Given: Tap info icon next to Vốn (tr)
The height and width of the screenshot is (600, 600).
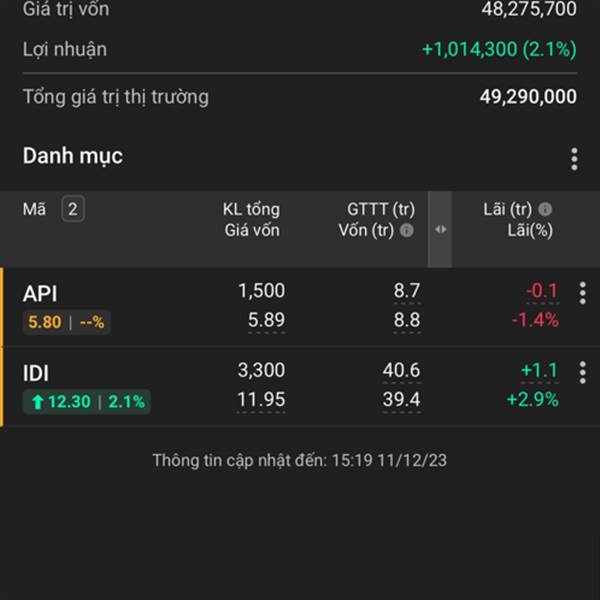Looking at the screenshot, I should pos(406,230).
